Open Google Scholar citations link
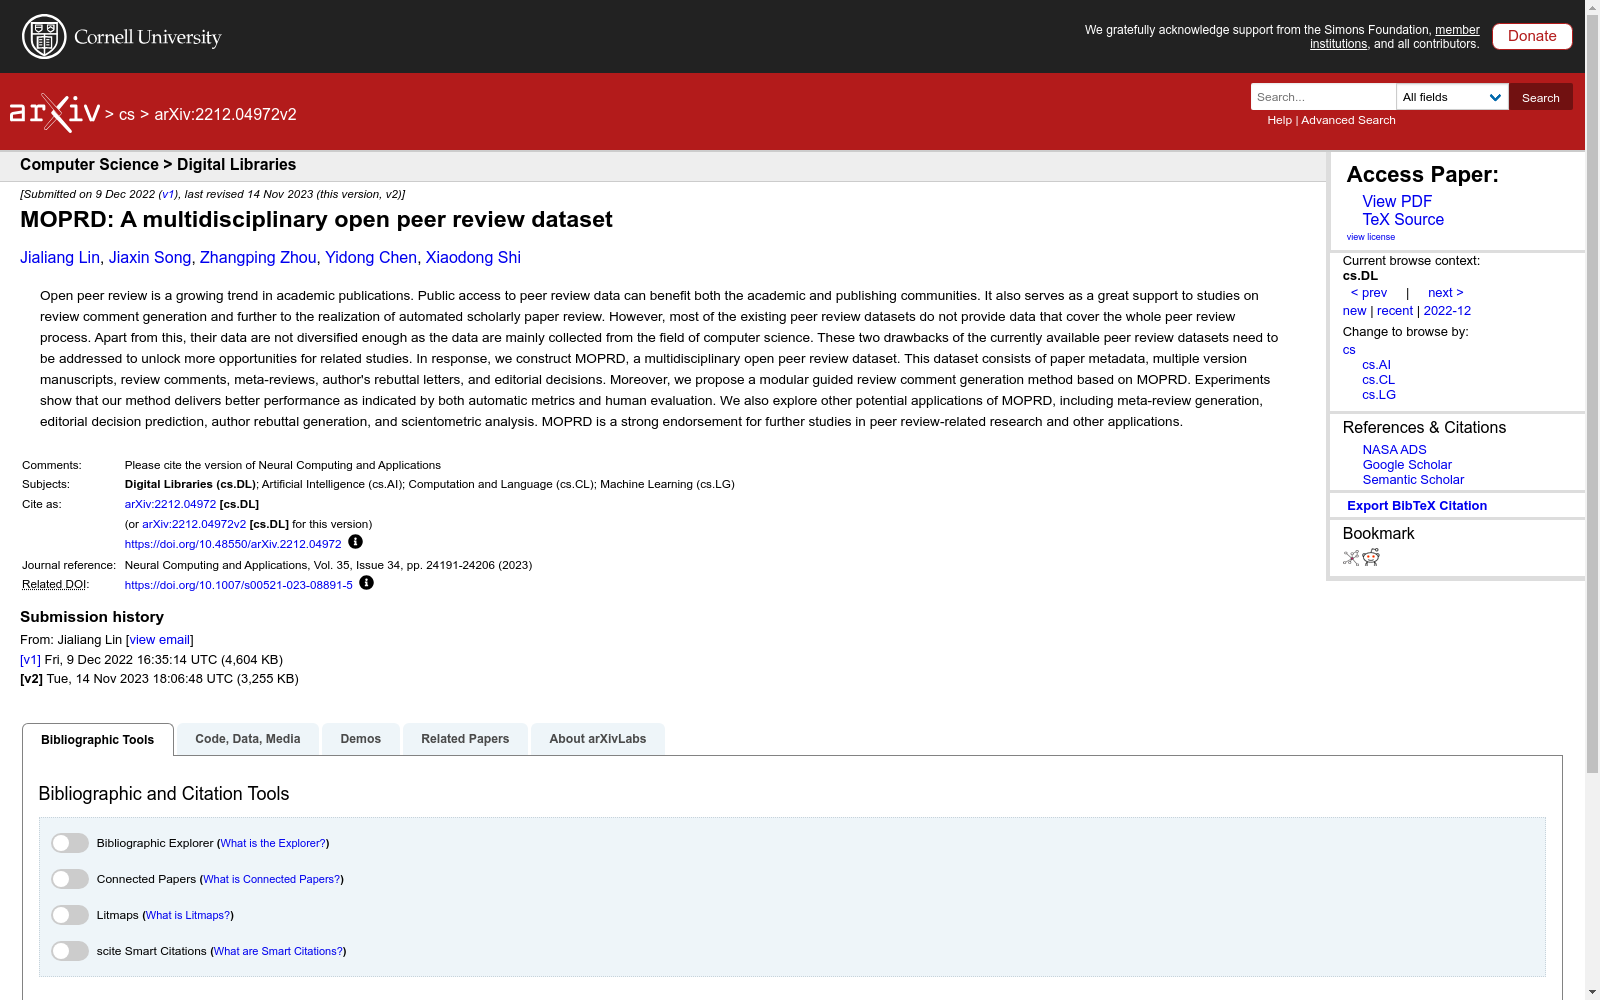This screenshot has height=1000, width=1600. click(x=1407, y=465)
